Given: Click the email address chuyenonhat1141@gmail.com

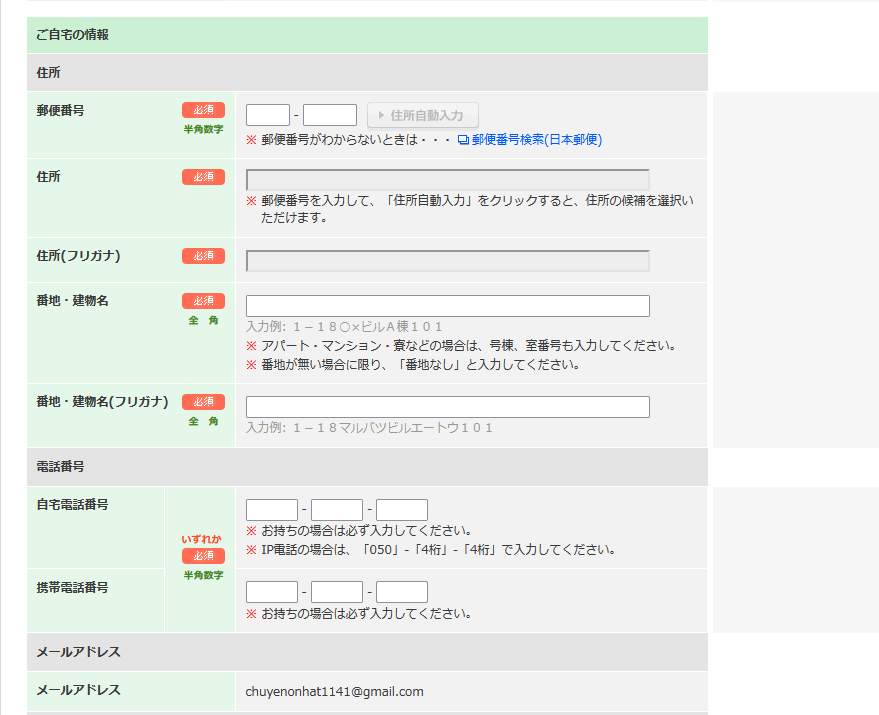Looking at the screenshot, I should pyautogui.click(x=334, y=691).
